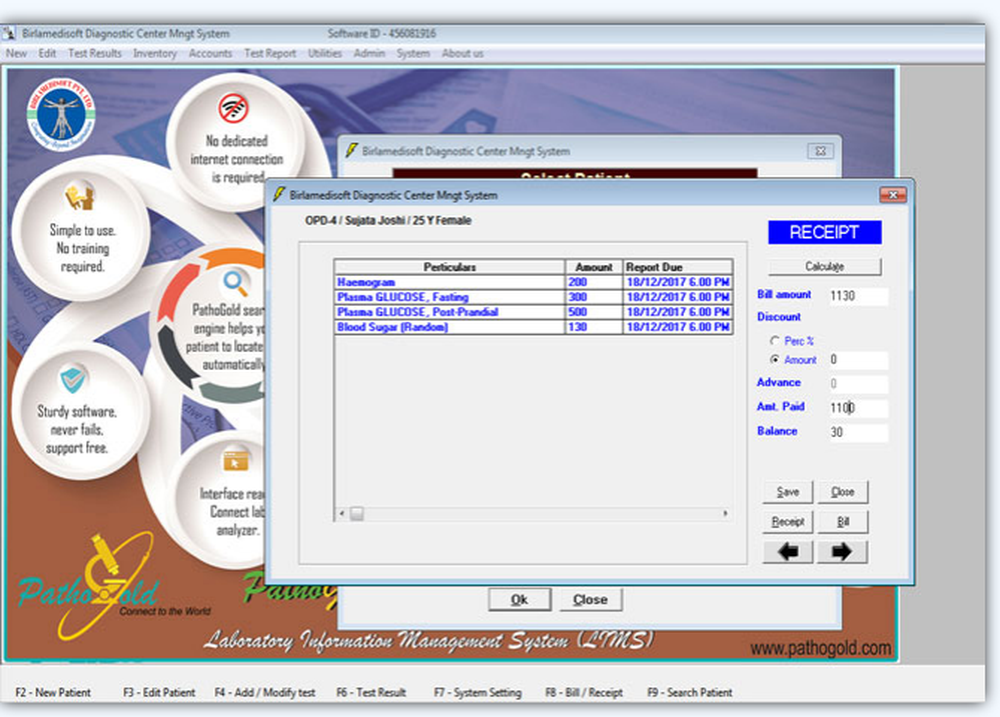Click the Bill amount field
The image size is (1000, 717).
pyautogui.click(x=858, y=296)
